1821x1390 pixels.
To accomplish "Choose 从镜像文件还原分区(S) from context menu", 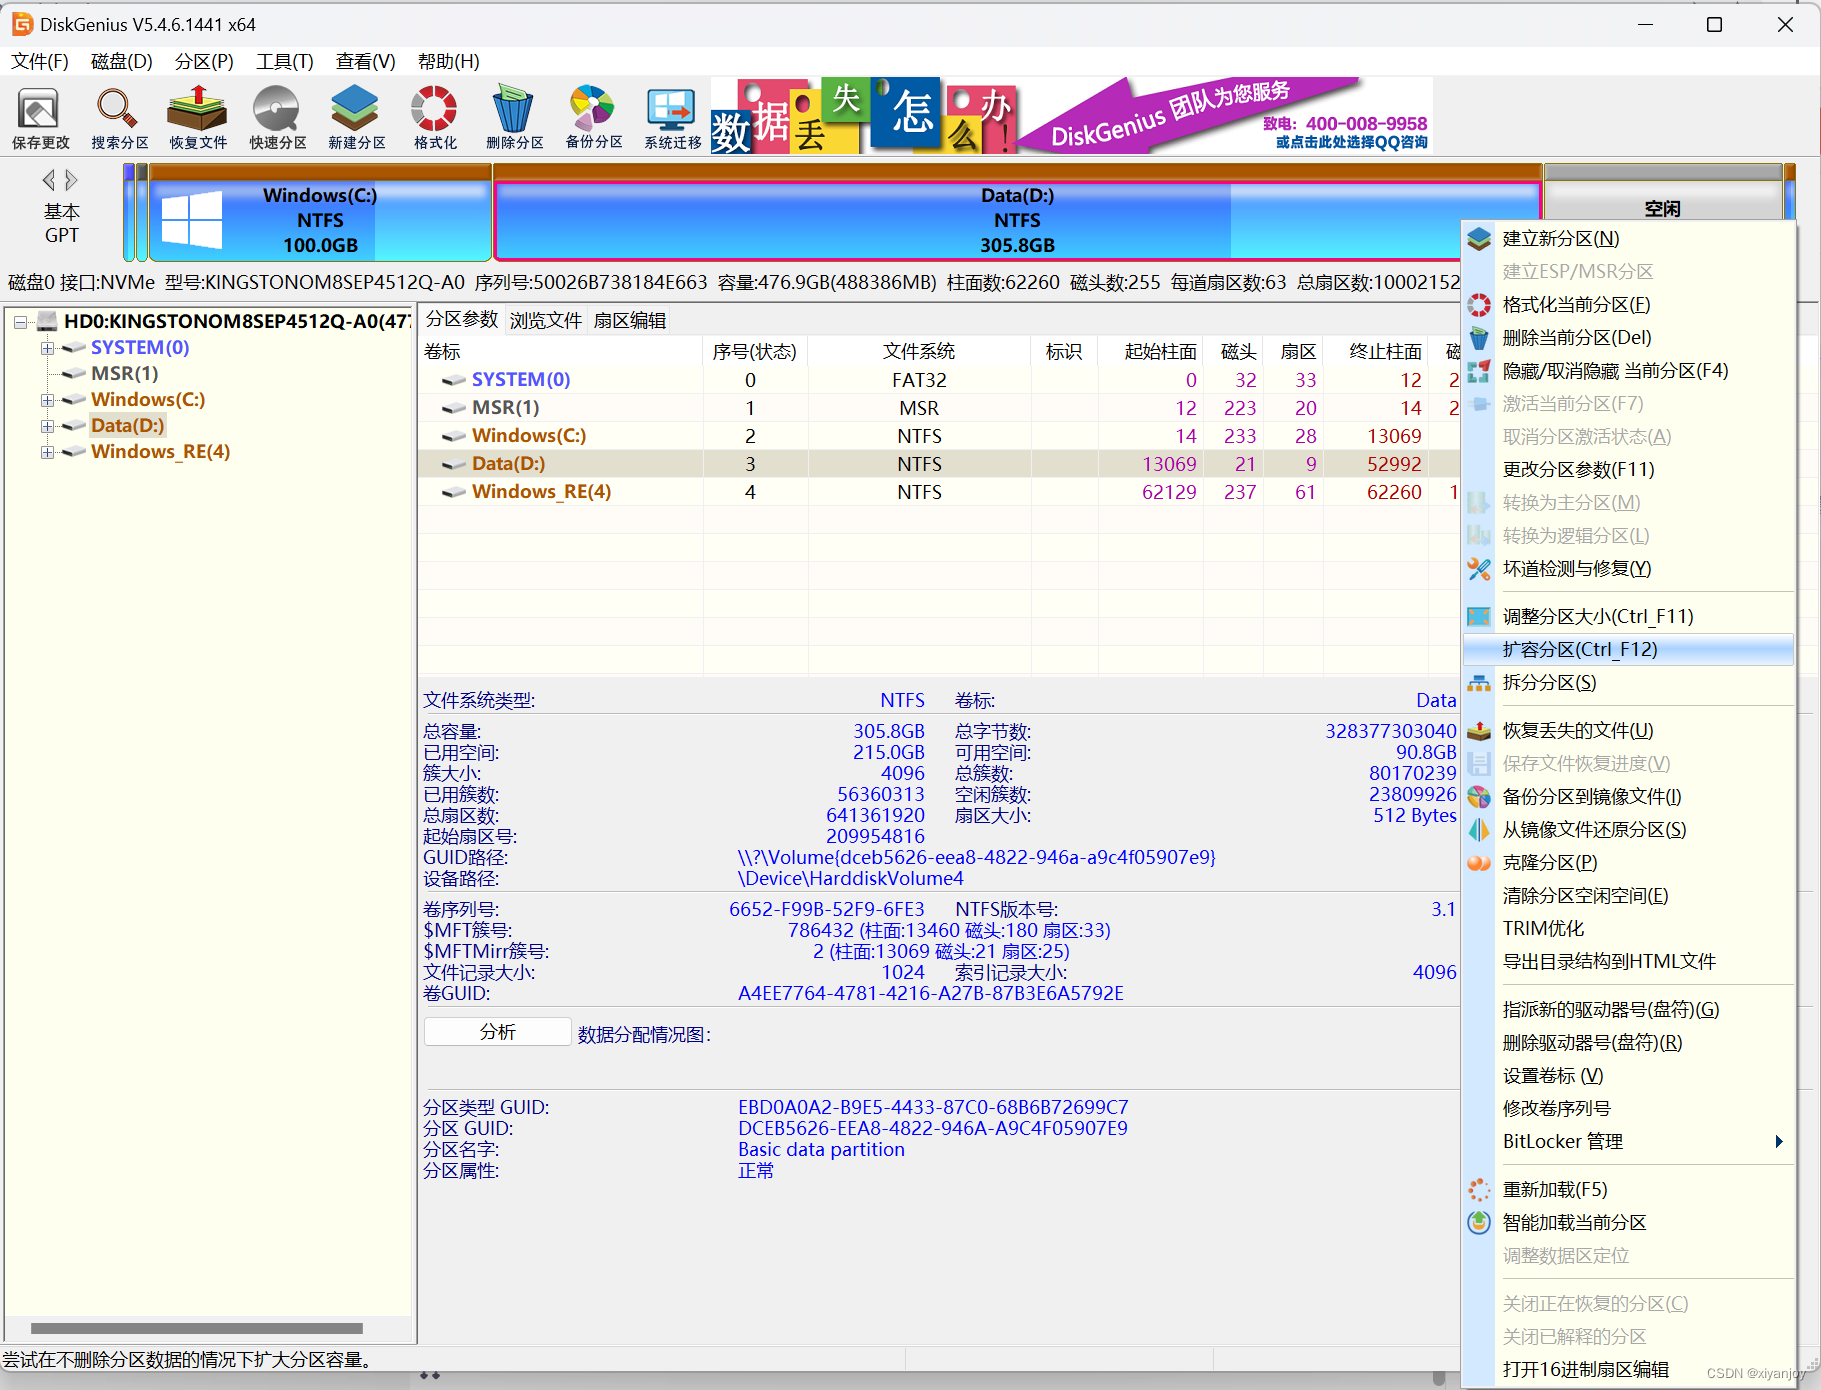I will tap(1628, 829).
